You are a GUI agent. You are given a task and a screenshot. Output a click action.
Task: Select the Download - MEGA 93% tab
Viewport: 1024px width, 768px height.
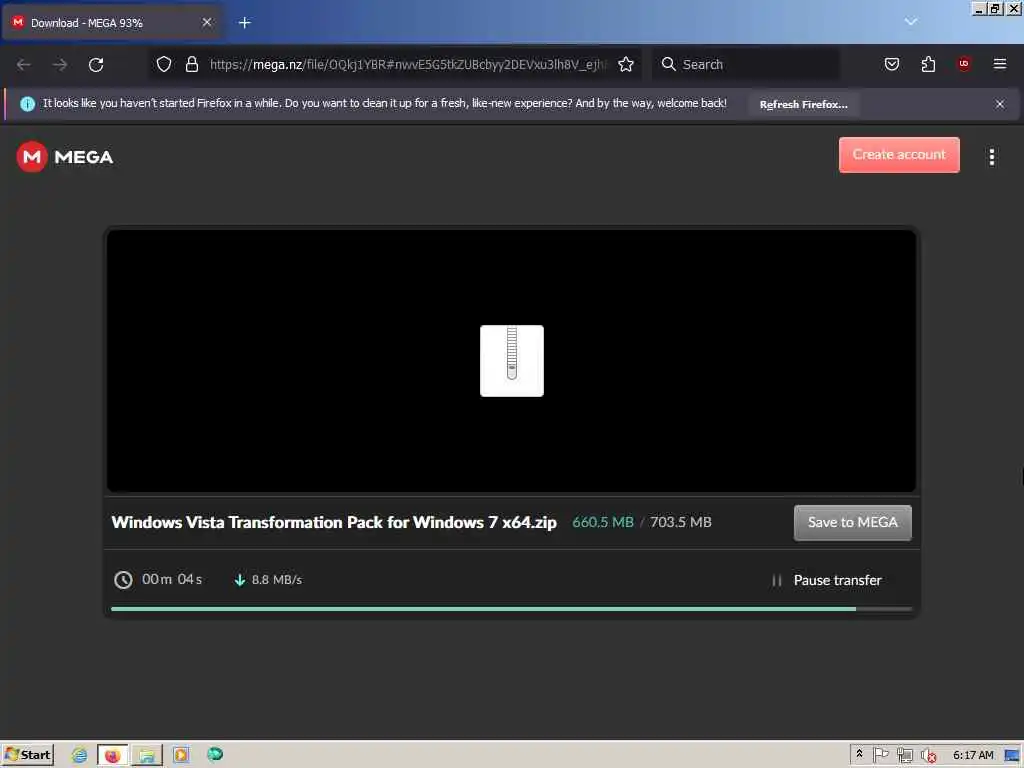112,23
